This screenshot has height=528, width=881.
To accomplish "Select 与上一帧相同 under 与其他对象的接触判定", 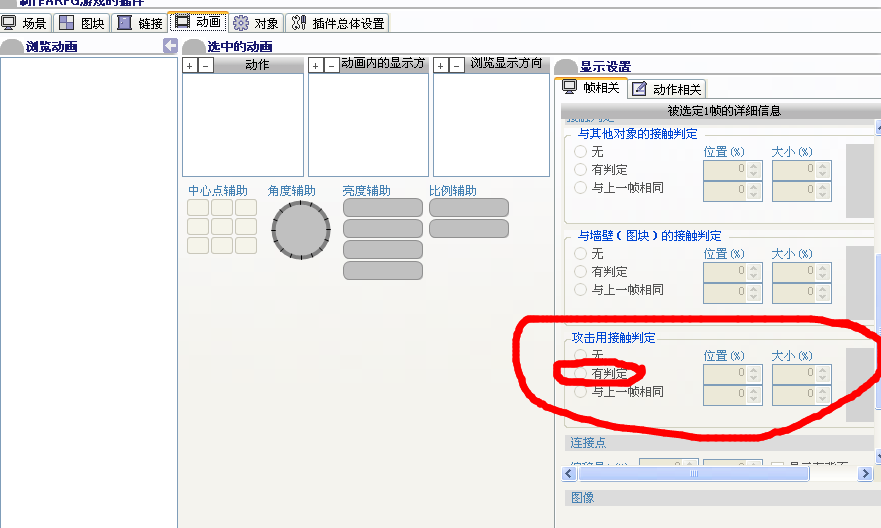I will (580, 188).
